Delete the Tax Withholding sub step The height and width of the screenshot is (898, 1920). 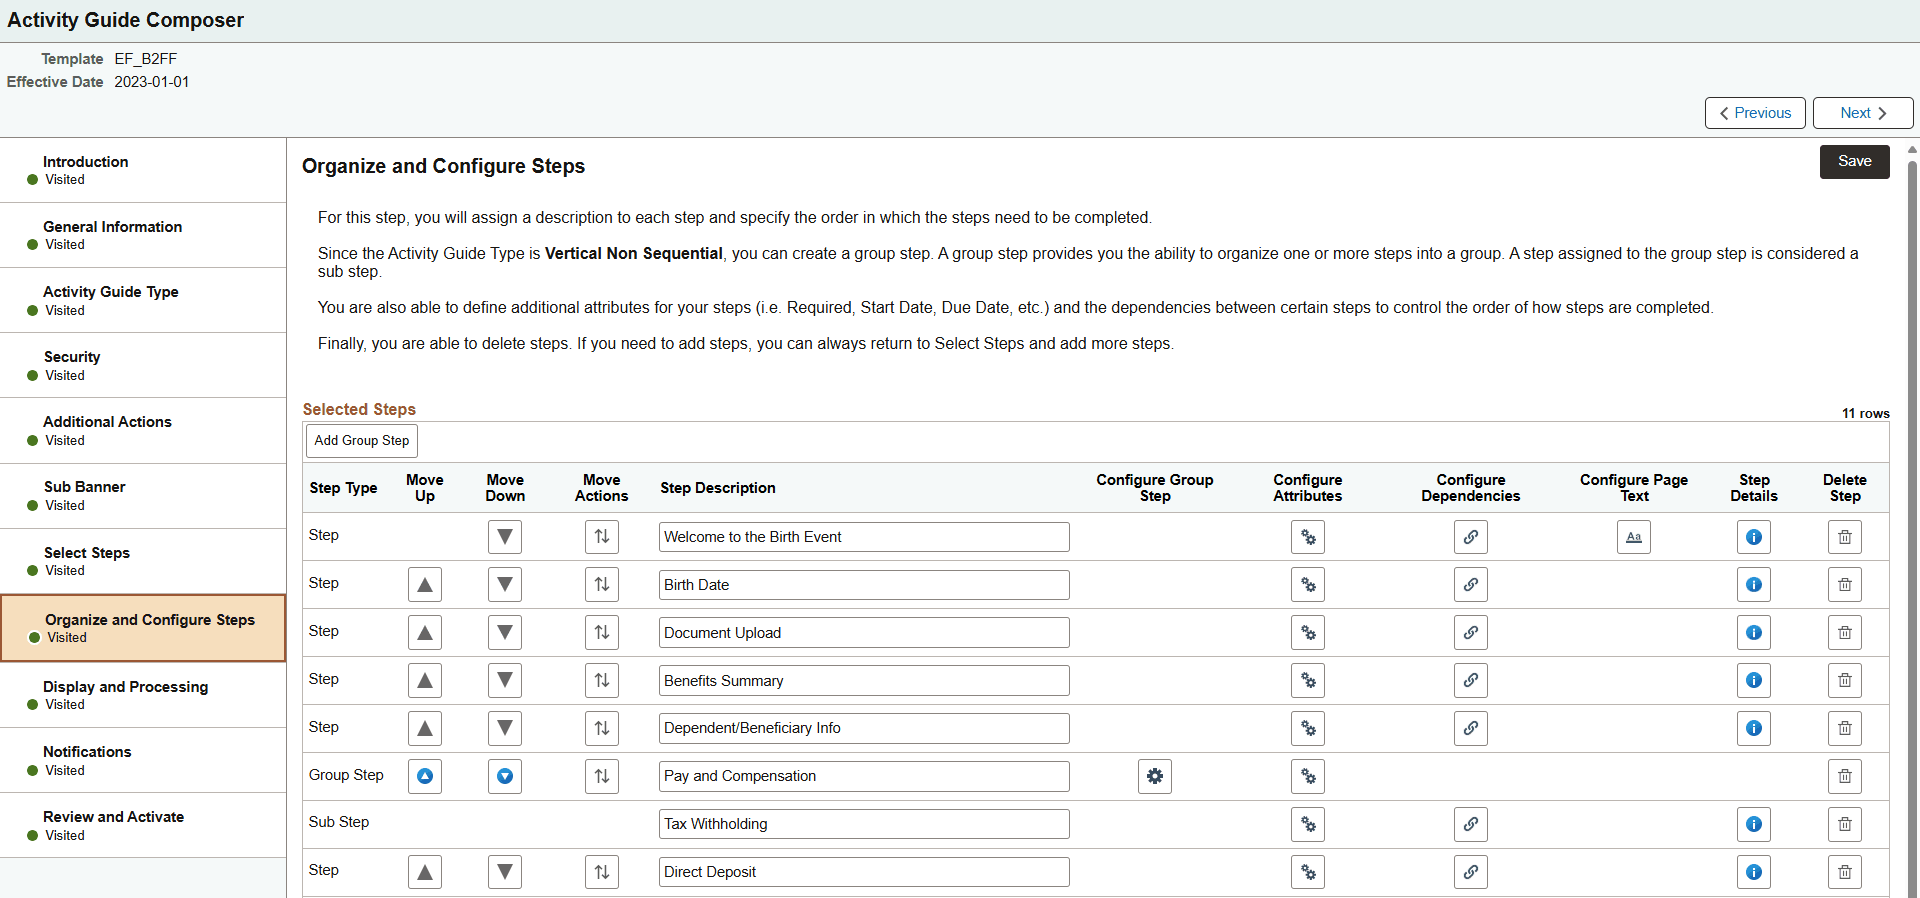click(x=1845, y=825)
